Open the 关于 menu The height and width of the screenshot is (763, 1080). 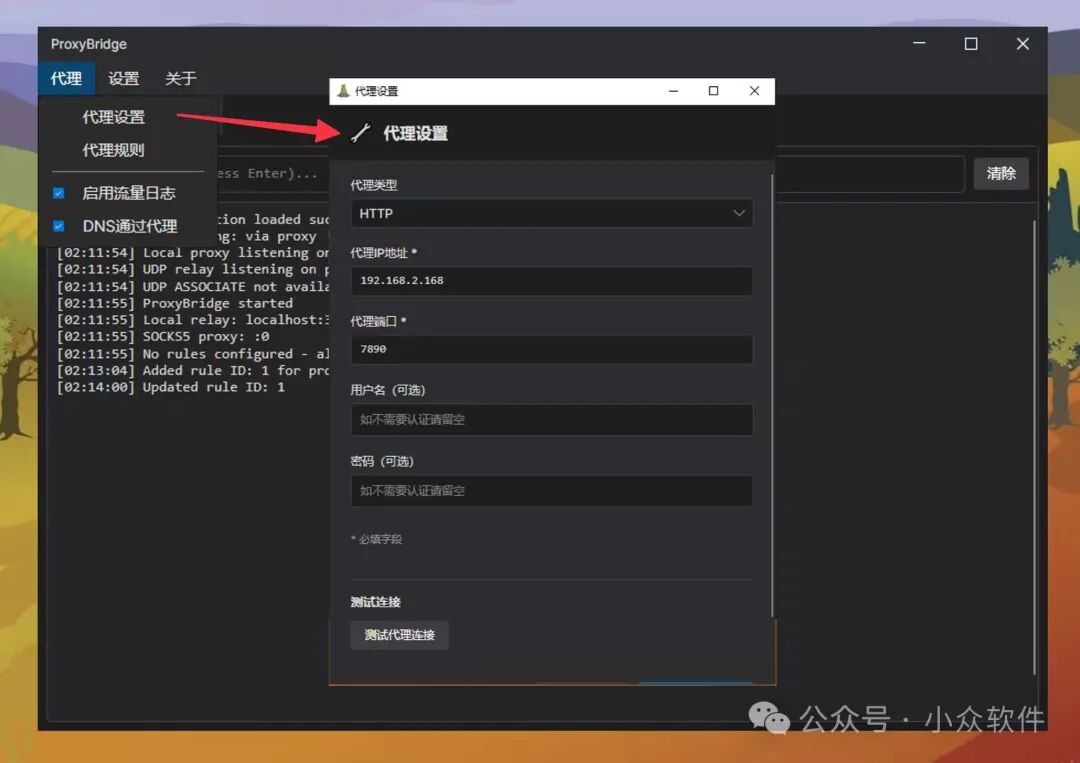coord(180,78)
